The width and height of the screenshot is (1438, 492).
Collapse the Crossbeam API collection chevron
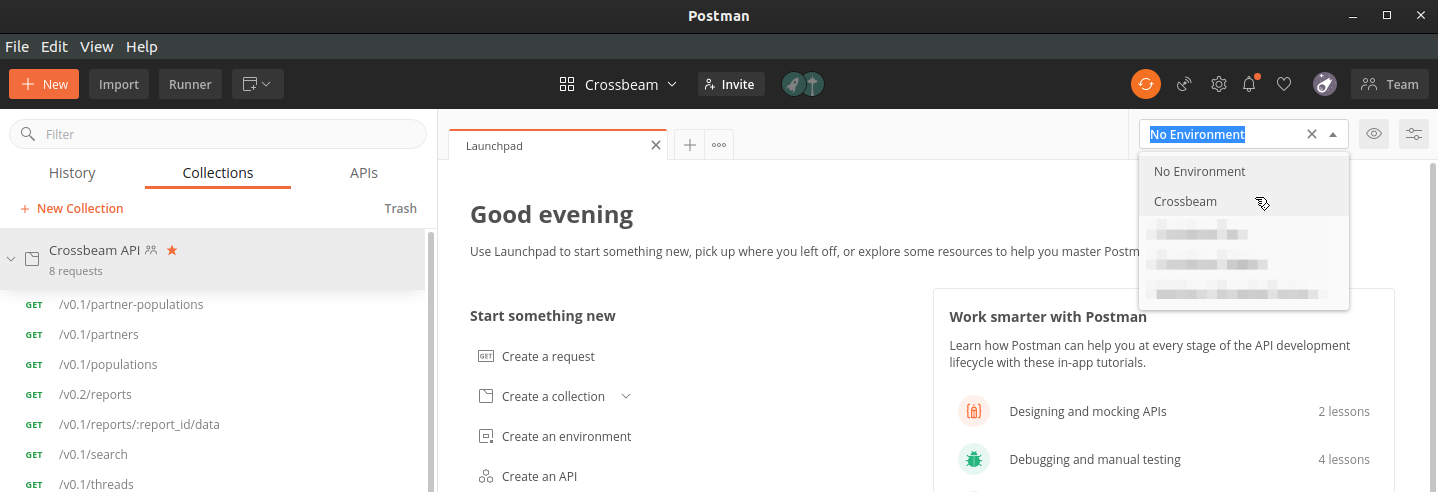11,259
